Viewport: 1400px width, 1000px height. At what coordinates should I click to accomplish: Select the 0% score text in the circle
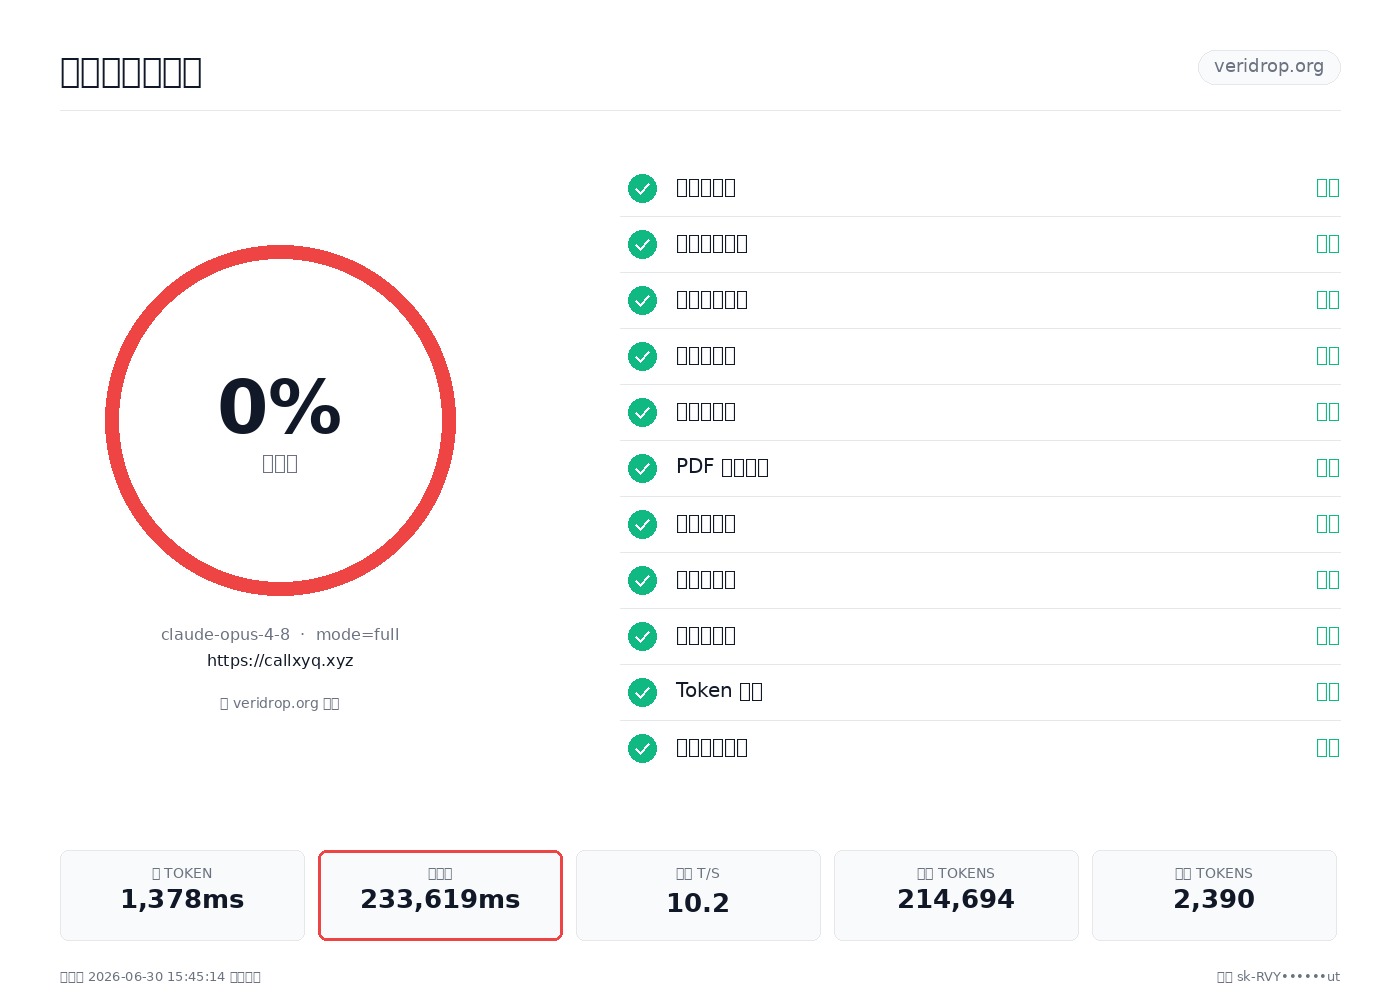[x=280, y=407]
